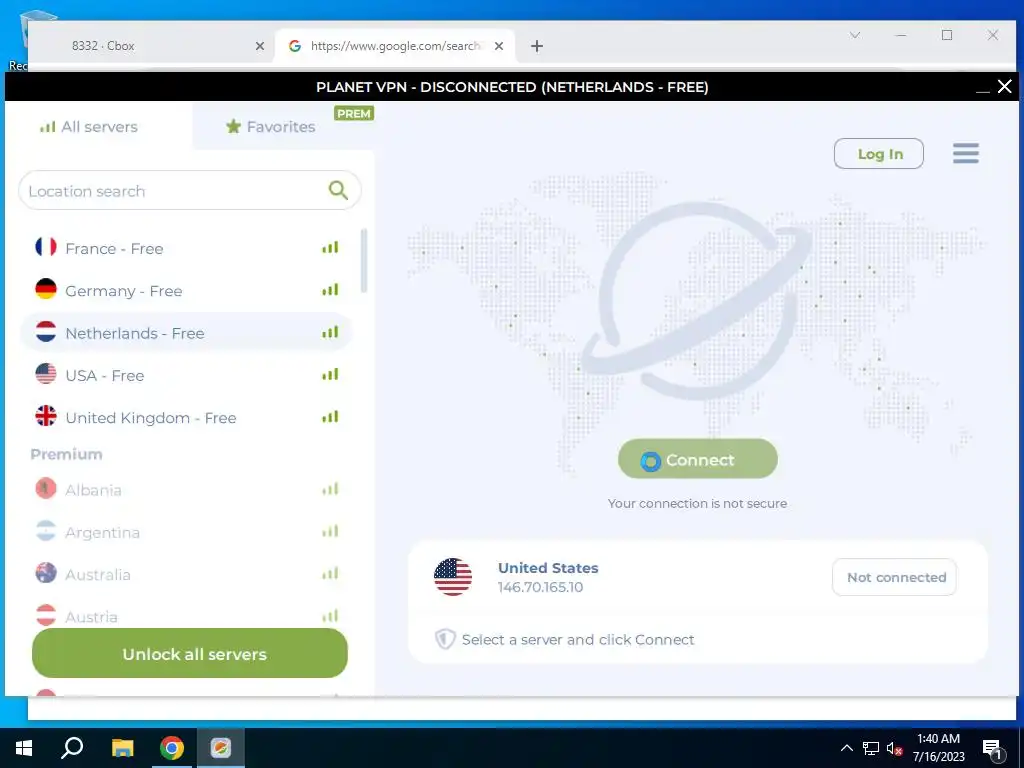This screenshot has width=1024, height=768.
Task: Click the Log In button
Action: (878, 153)
